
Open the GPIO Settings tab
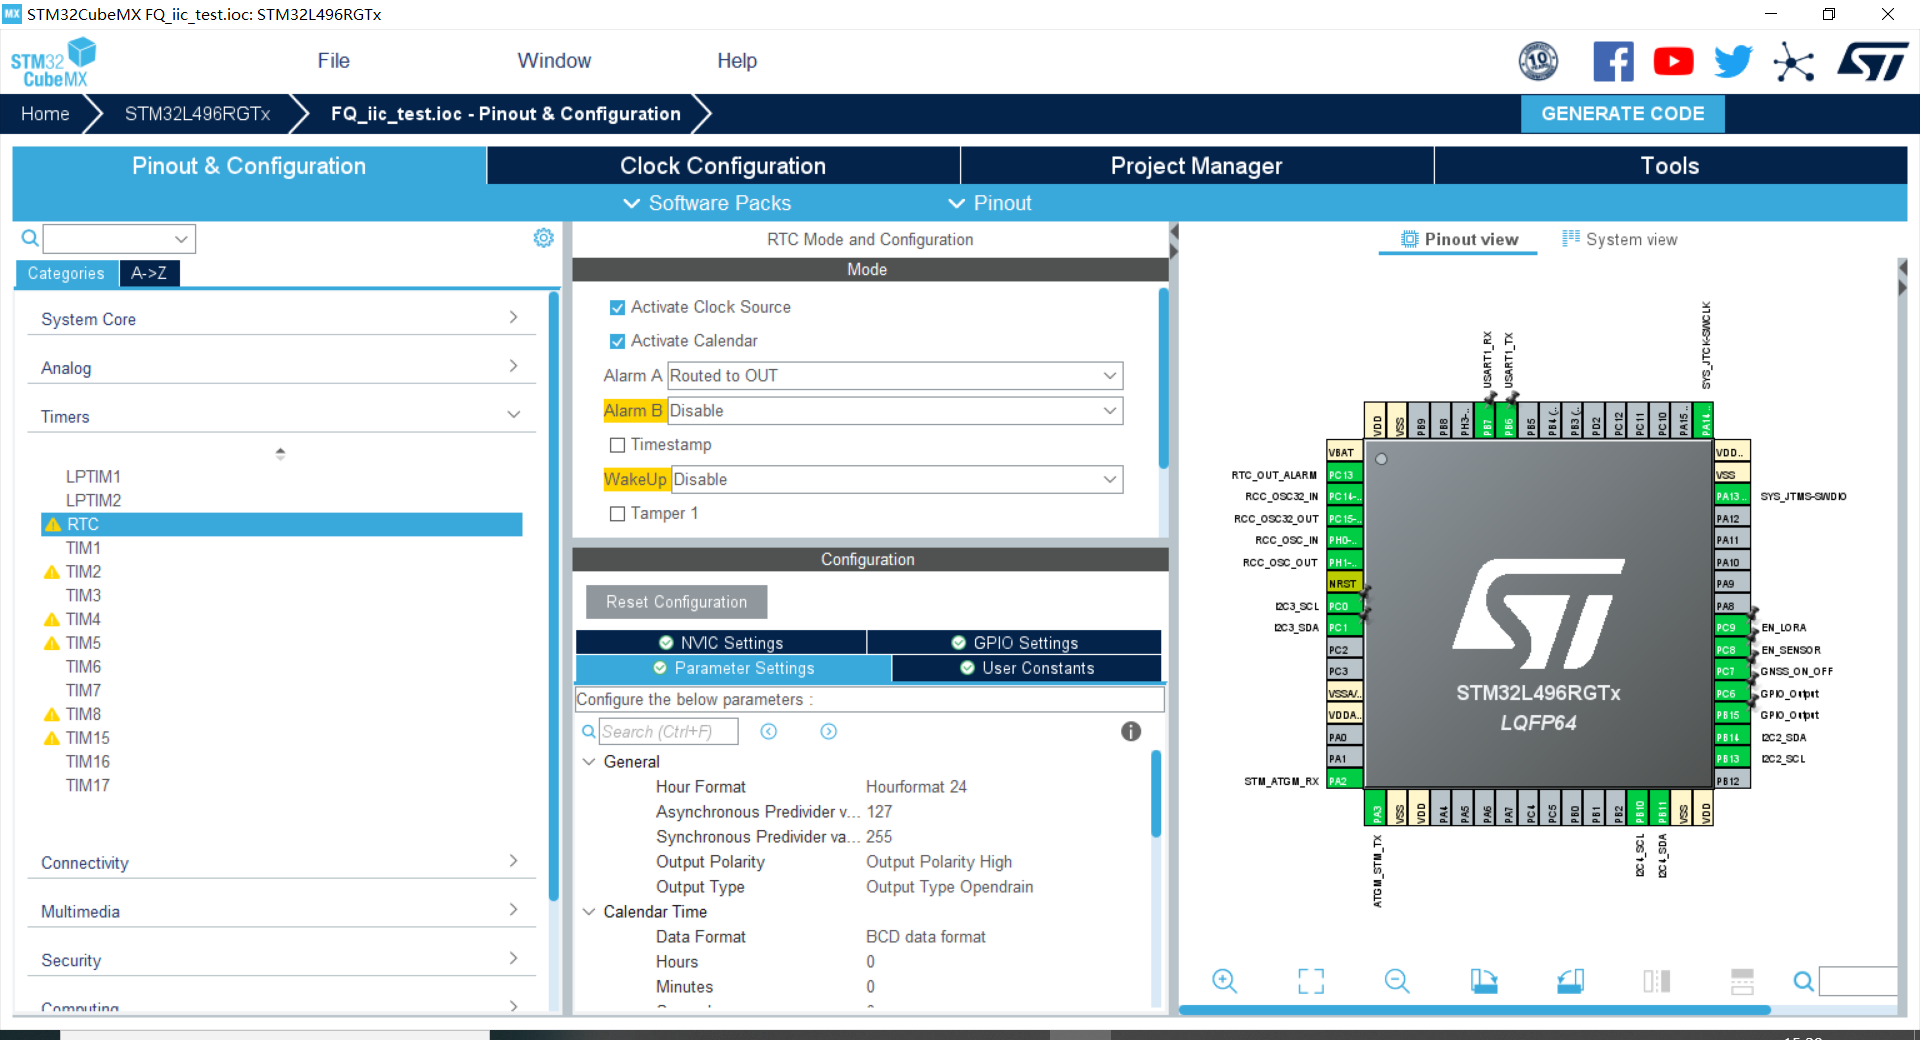(1014, 643)
